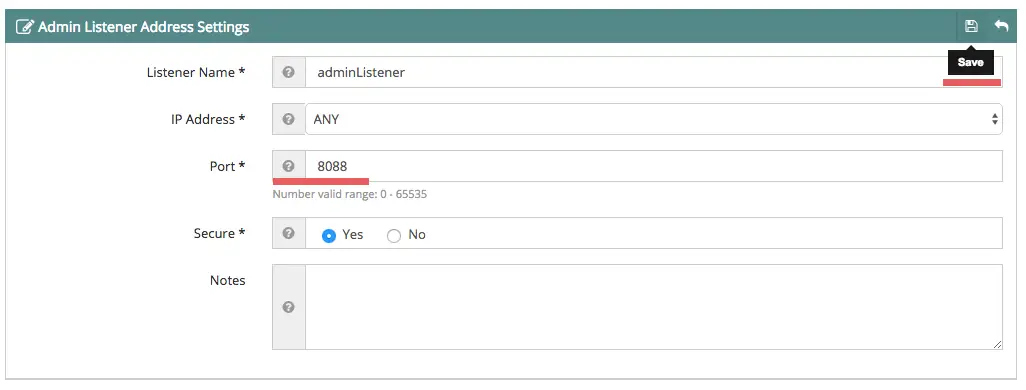
Task: Click the black Save tooltip
Action: pyautogui.click(x=970, y=62)
